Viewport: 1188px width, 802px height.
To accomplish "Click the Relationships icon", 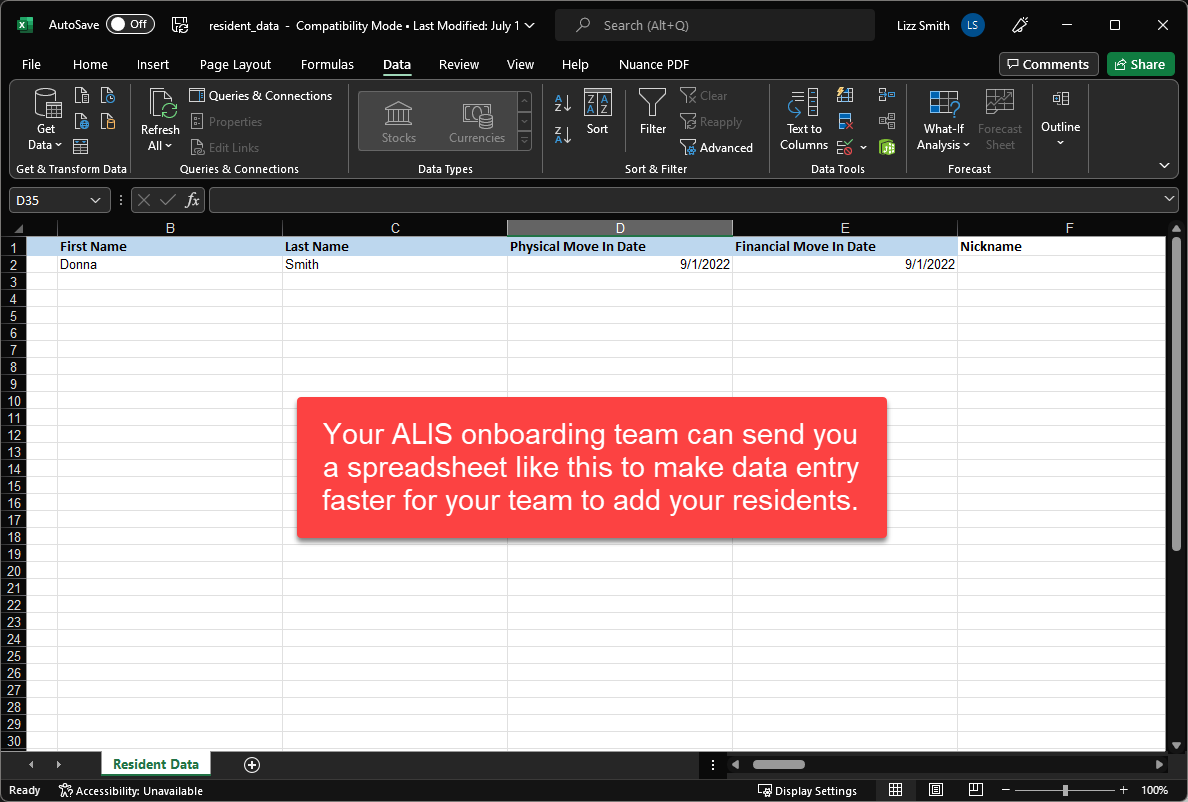I will (x=886, y=121).
